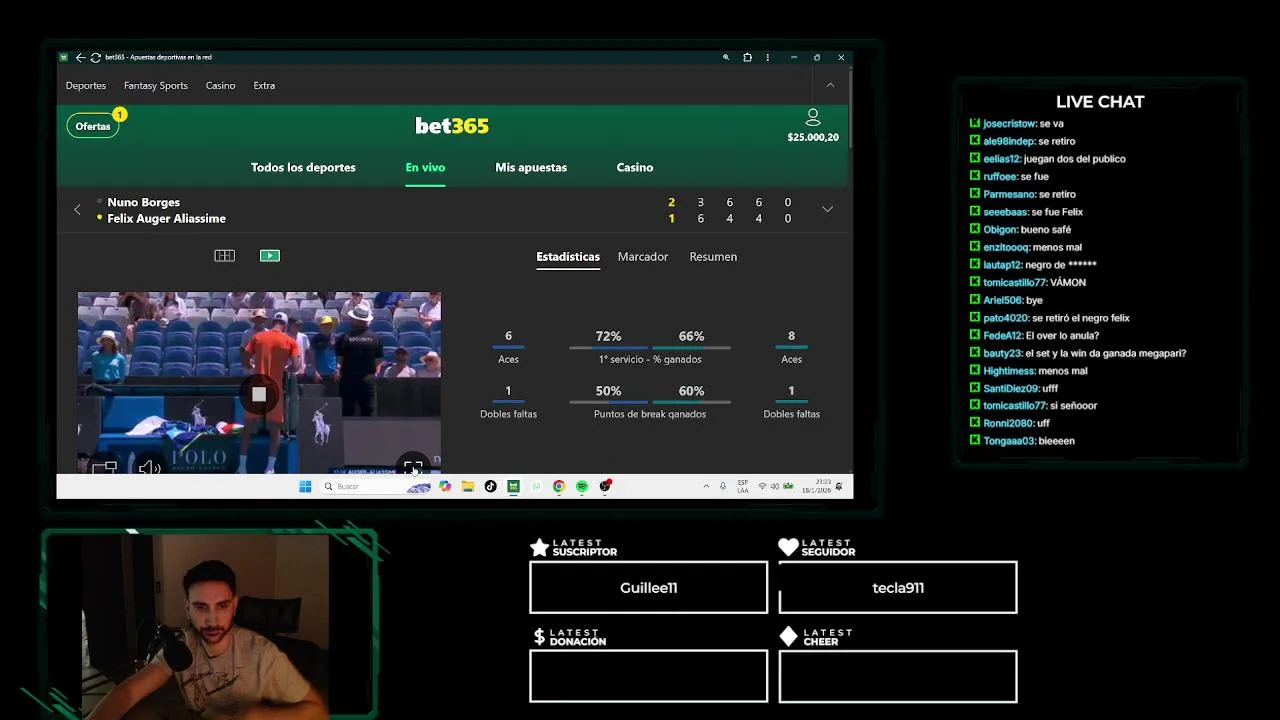
Task: Expand the match scoreboard dropdown chevron
Action: (827, 209)
